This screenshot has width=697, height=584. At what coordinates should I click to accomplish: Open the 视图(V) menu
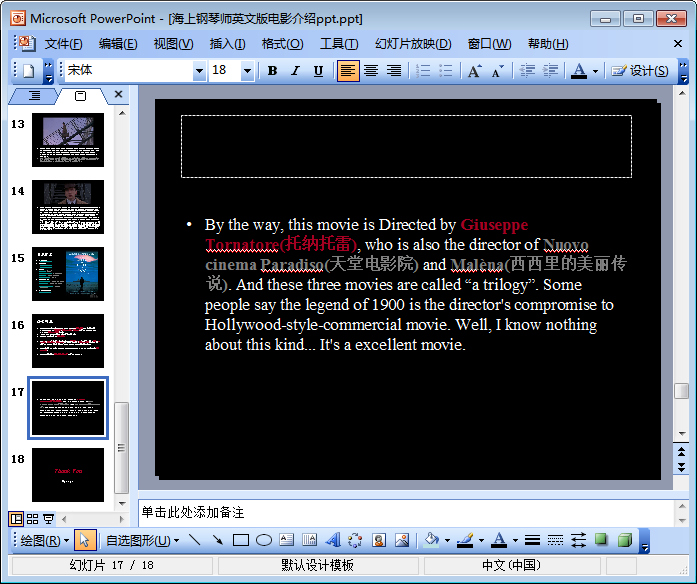173,44
